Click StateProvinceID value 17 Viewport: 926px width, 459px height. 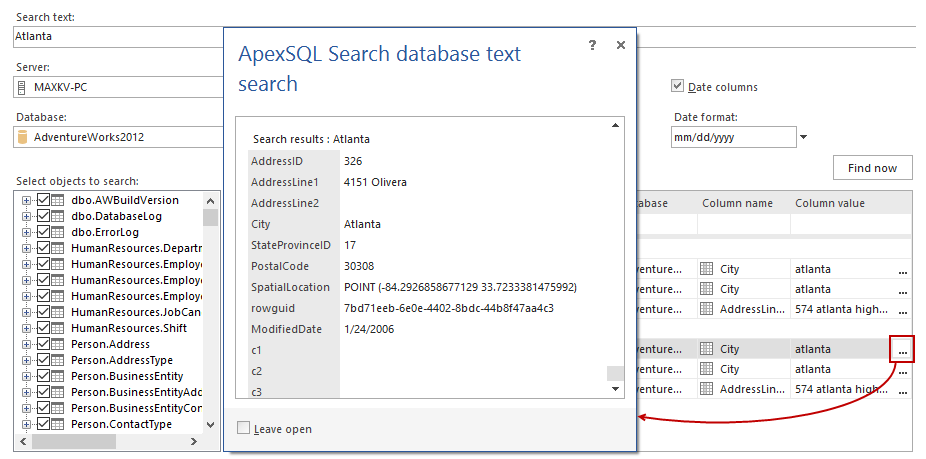pyautogui.click(x=350, y=245)
